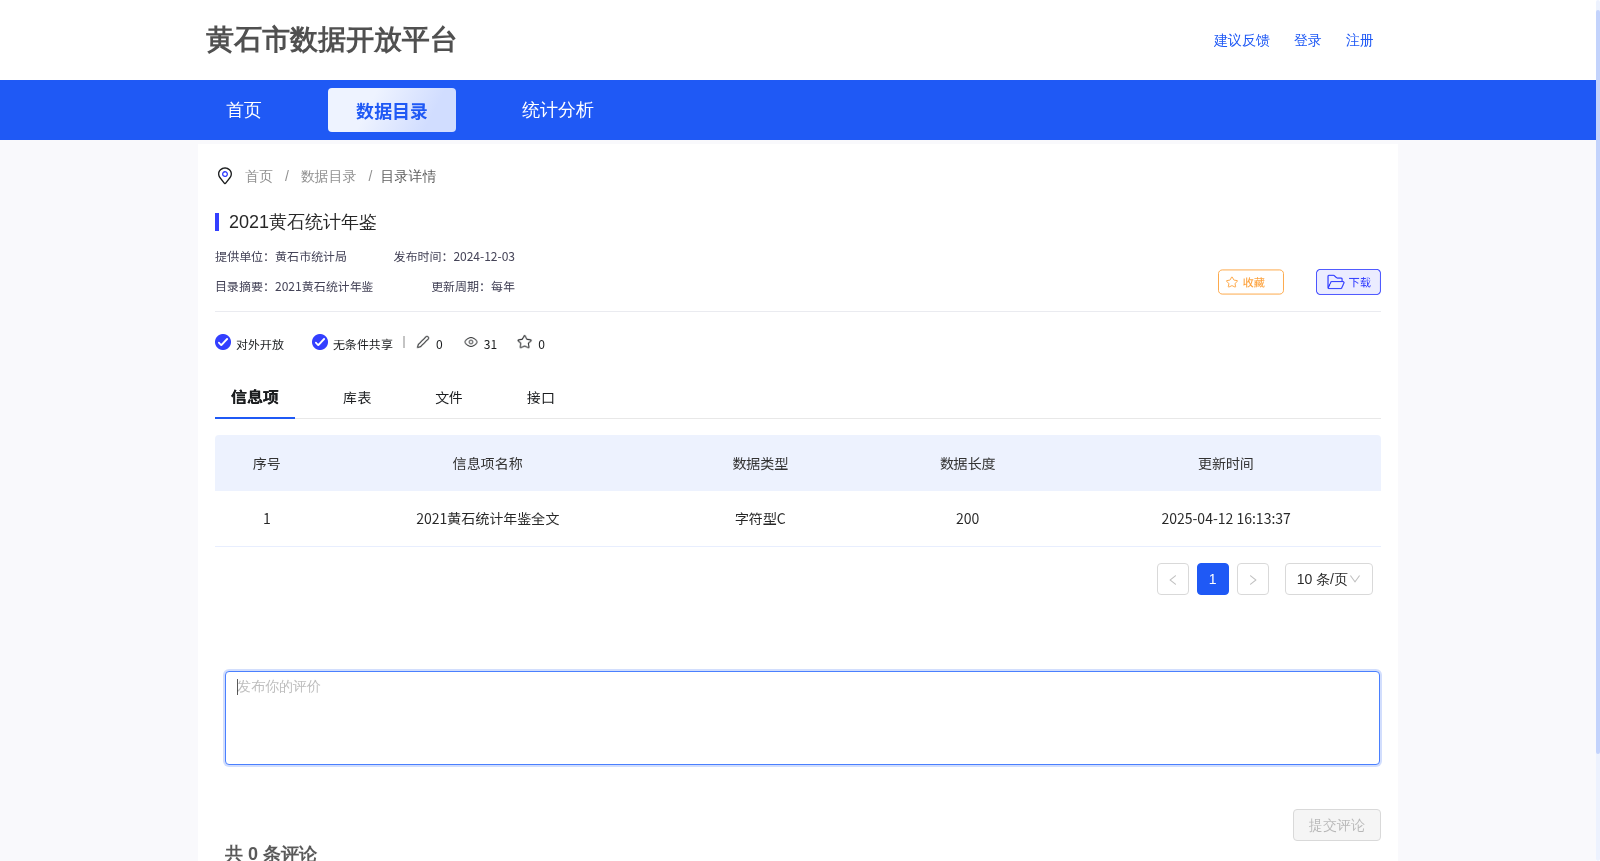Click the 2025-04-12 16:13:37 update time cell
The image size is (1600, 861).
[x=1226, y=519]
